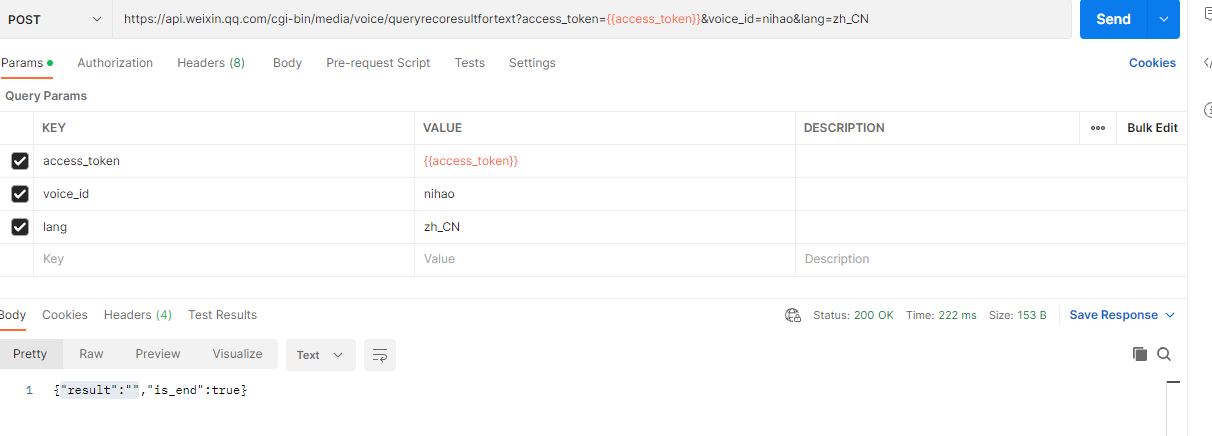Open the Text format dropdown in the response
This screenshot has height=436, width=1212.
[x=320, y=355]
